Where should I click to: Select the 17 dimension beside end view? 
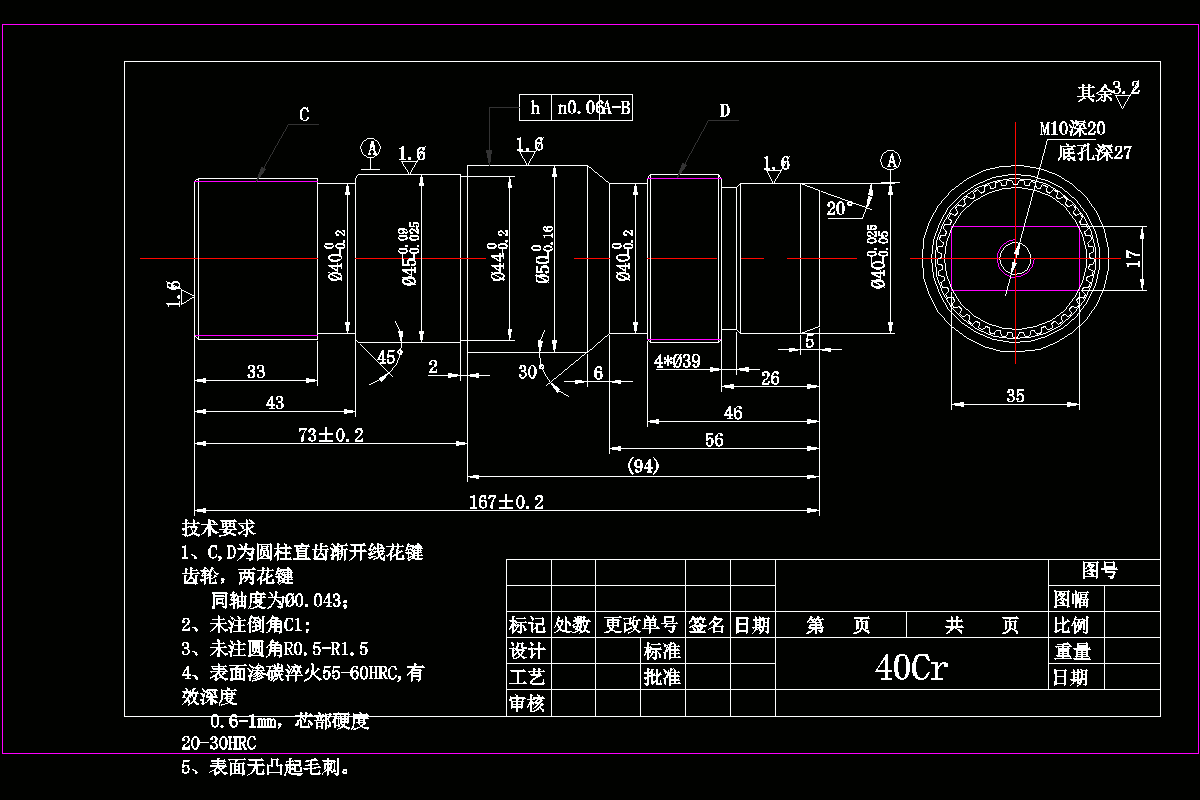pyautogui.click(x=1133, y=258)
